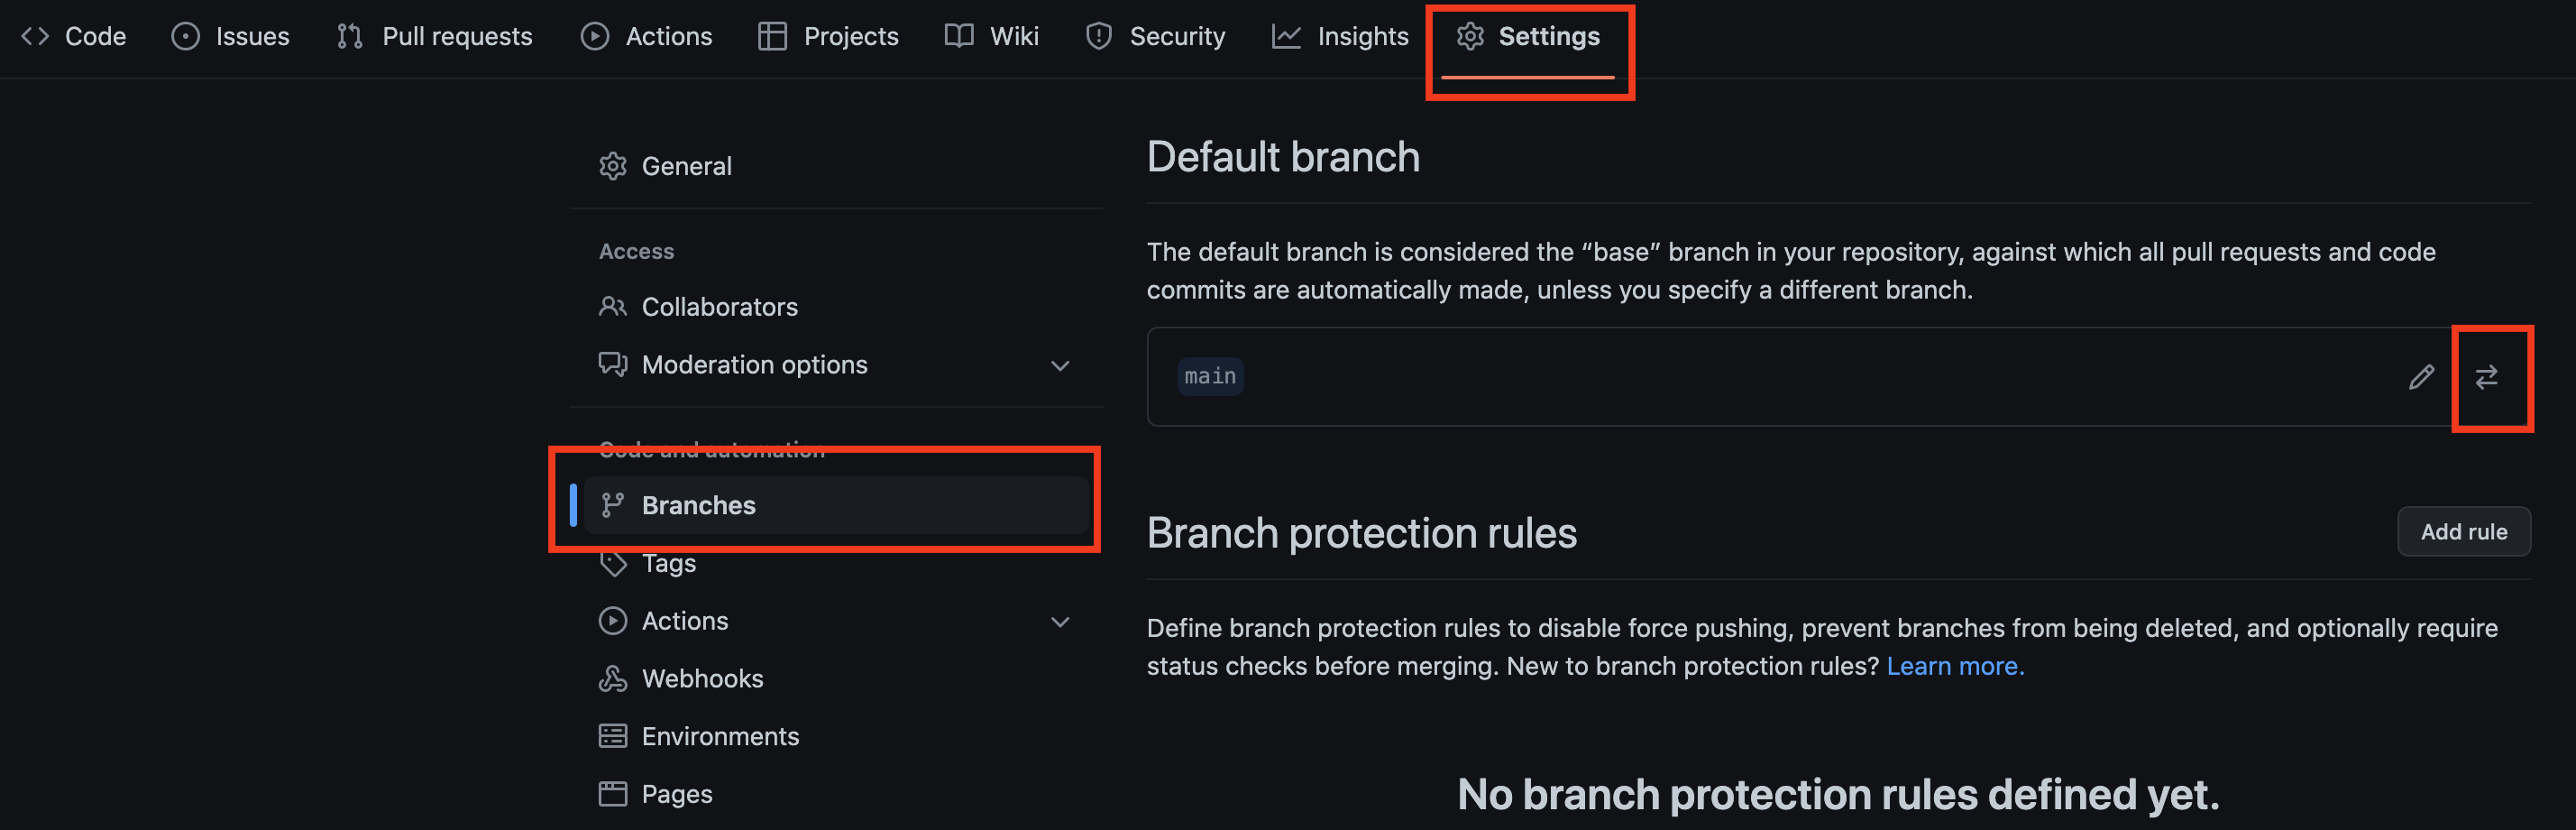Click the pencil rename branch icon
This screenshot has height=830, width=2576.
(2421, 377)
